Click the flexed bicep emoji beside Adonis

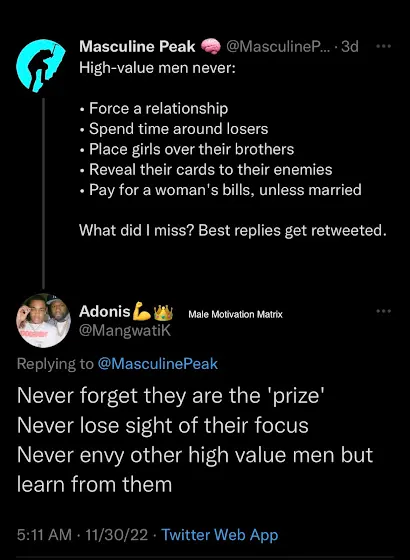[142, 311]
